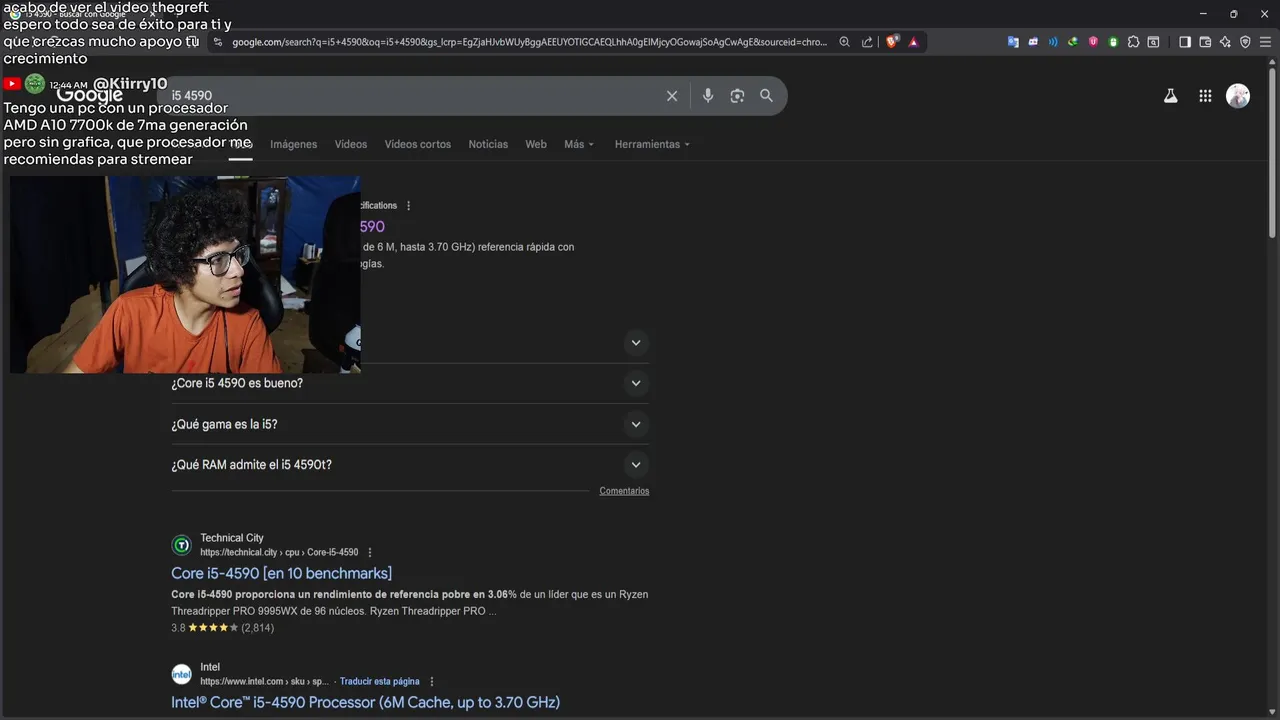Click the streamer webcam overlay

click(185, 275)
